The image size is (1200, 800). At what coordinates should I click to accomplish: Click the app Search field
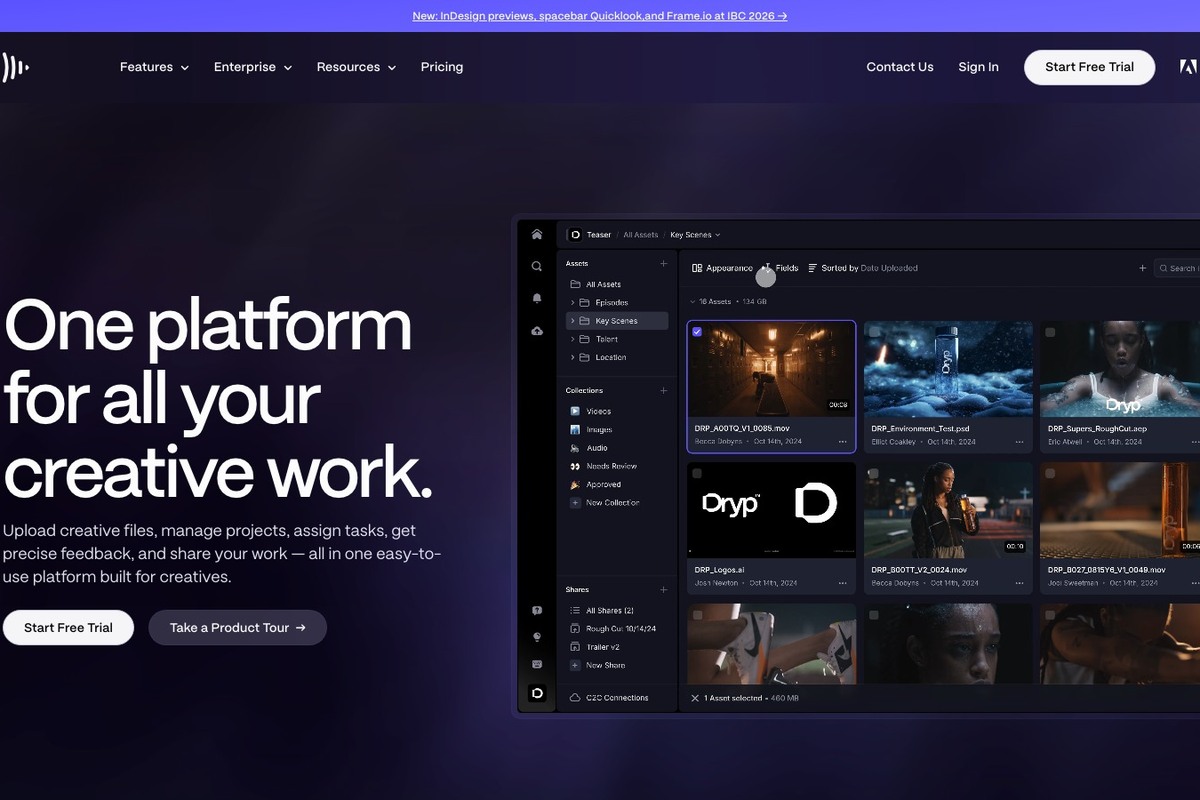pyautogui.click(x=1177, y=268)
